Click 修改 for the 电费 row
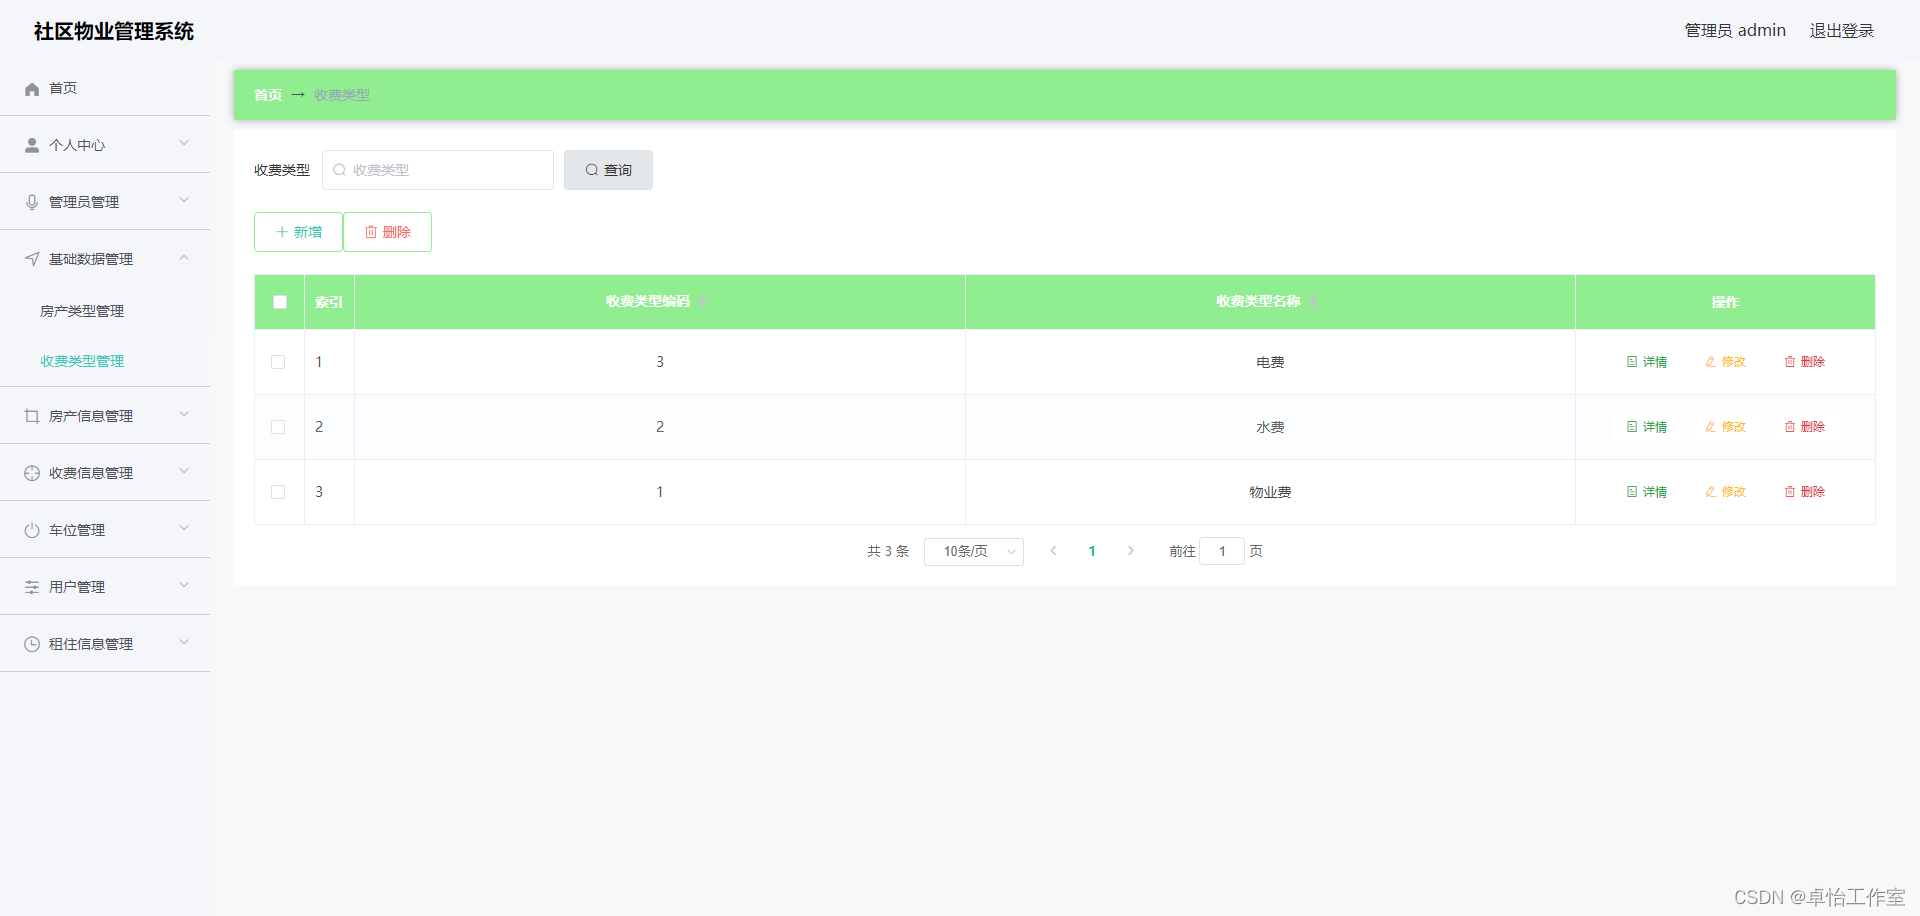This screenshot has width=1920, height=916. tap(1726, 362)
